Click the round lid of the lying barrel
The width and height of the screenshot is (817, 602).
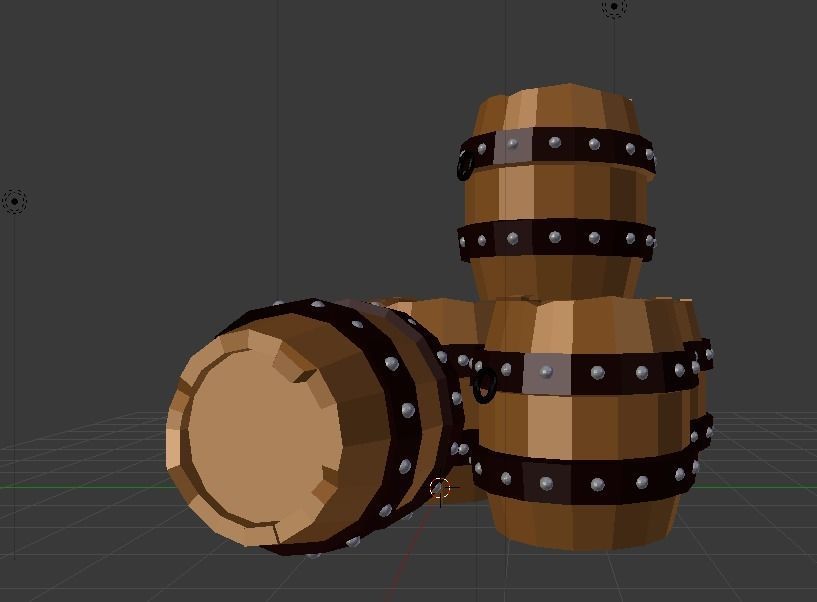click(x=263, y=438)
